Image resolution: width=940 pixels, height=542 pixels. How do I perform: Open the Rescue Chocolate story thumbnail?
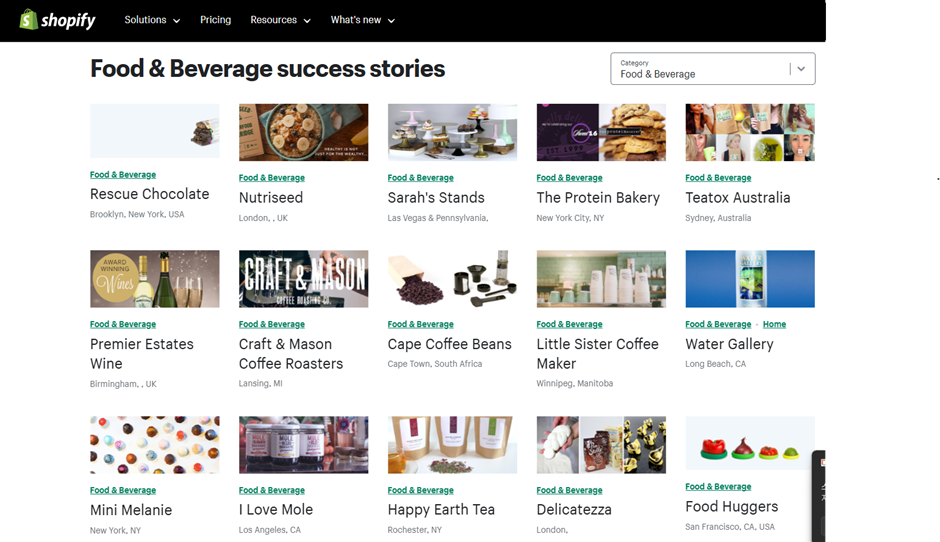(x=155, y=131)
